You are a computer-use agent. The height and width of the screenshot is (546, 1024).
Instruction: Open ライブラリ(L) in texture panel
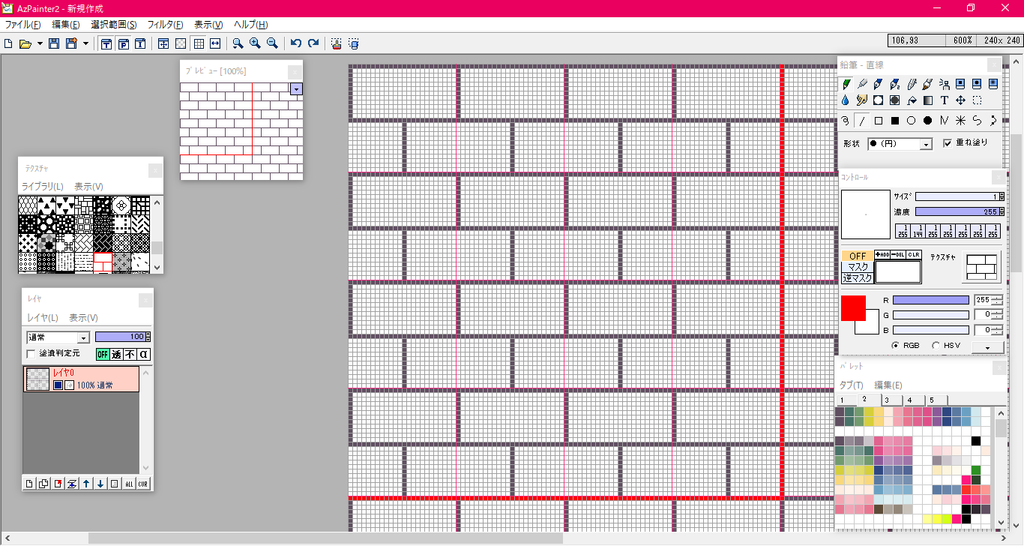coord(42,186)
